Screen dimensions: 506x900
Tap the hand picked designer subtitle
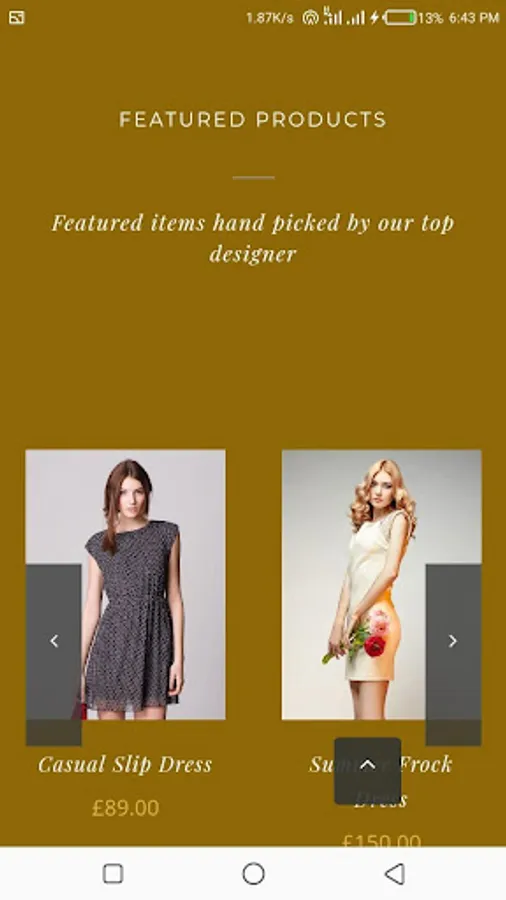tap(253, 238)
